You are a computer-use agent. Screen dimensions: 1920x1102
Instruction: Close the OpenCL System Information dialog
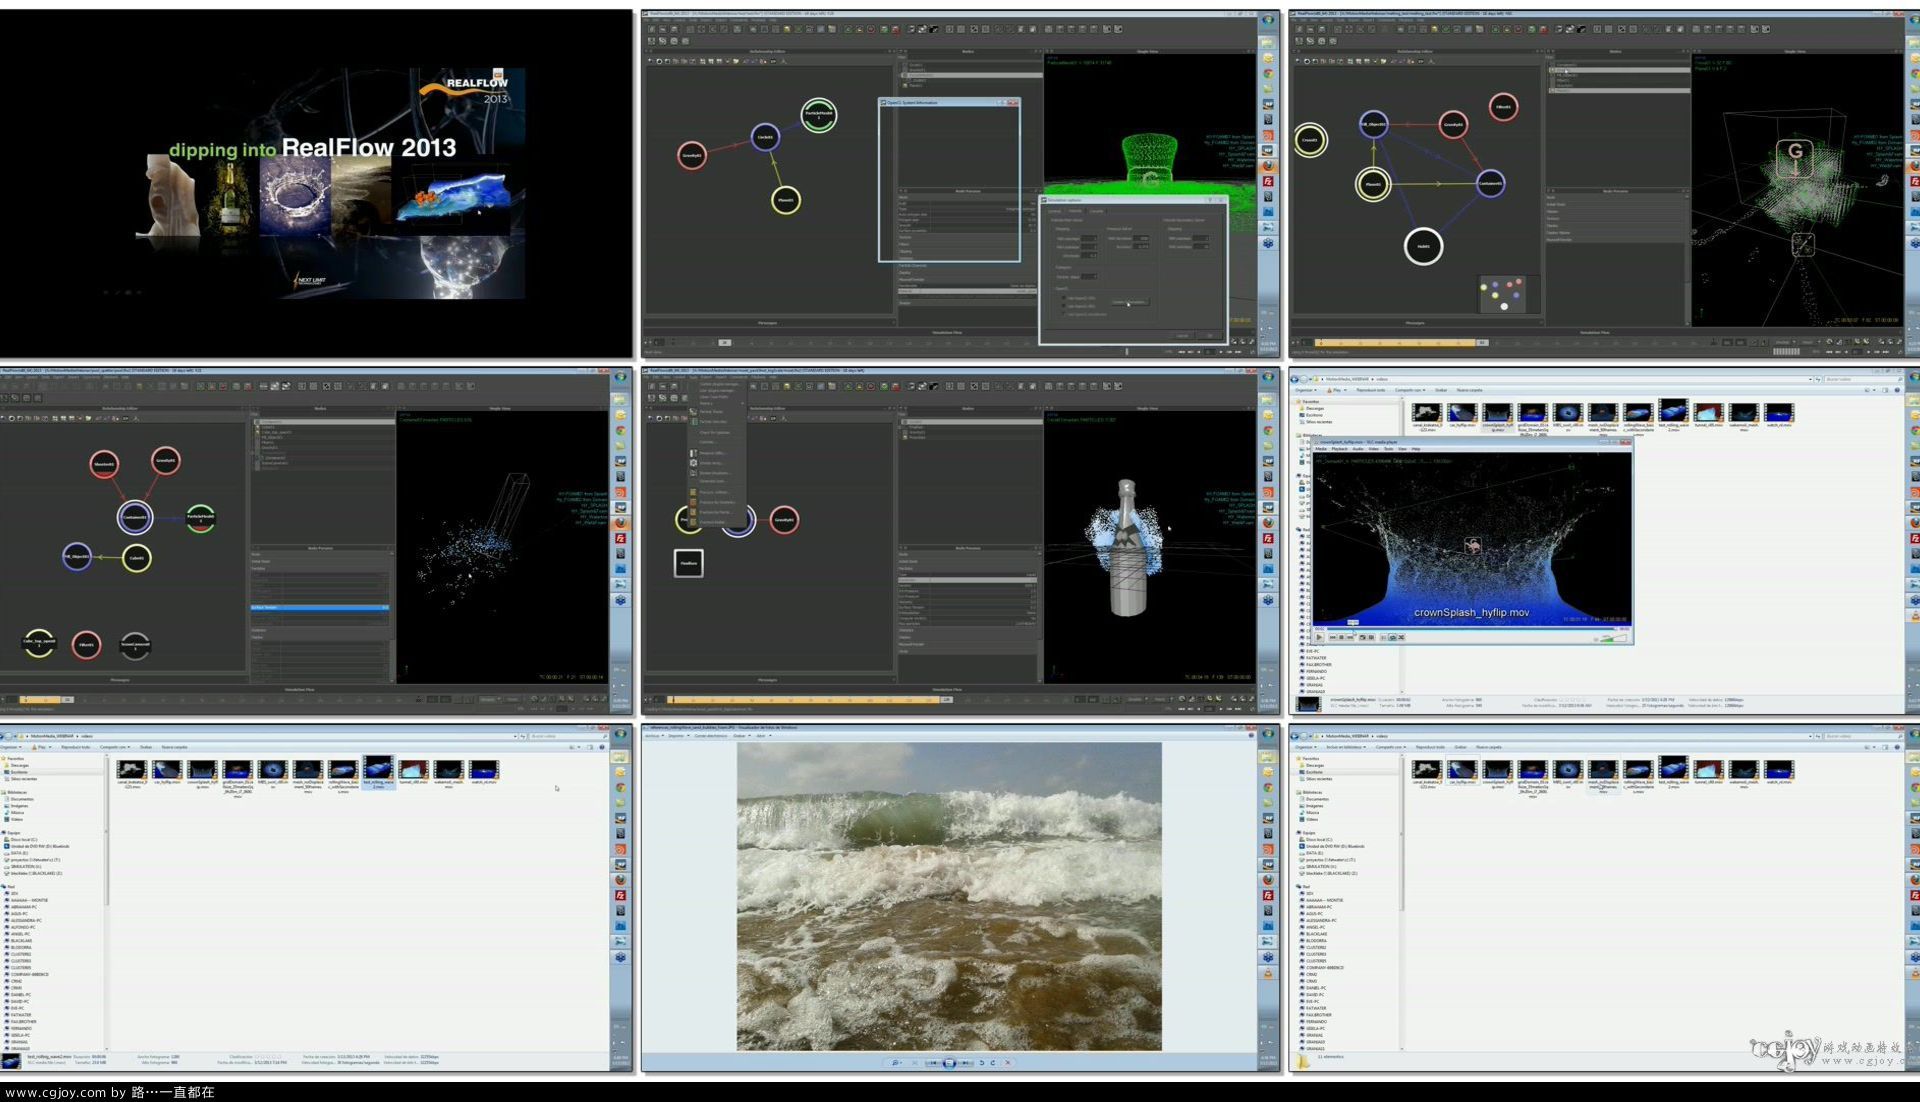1012,103
